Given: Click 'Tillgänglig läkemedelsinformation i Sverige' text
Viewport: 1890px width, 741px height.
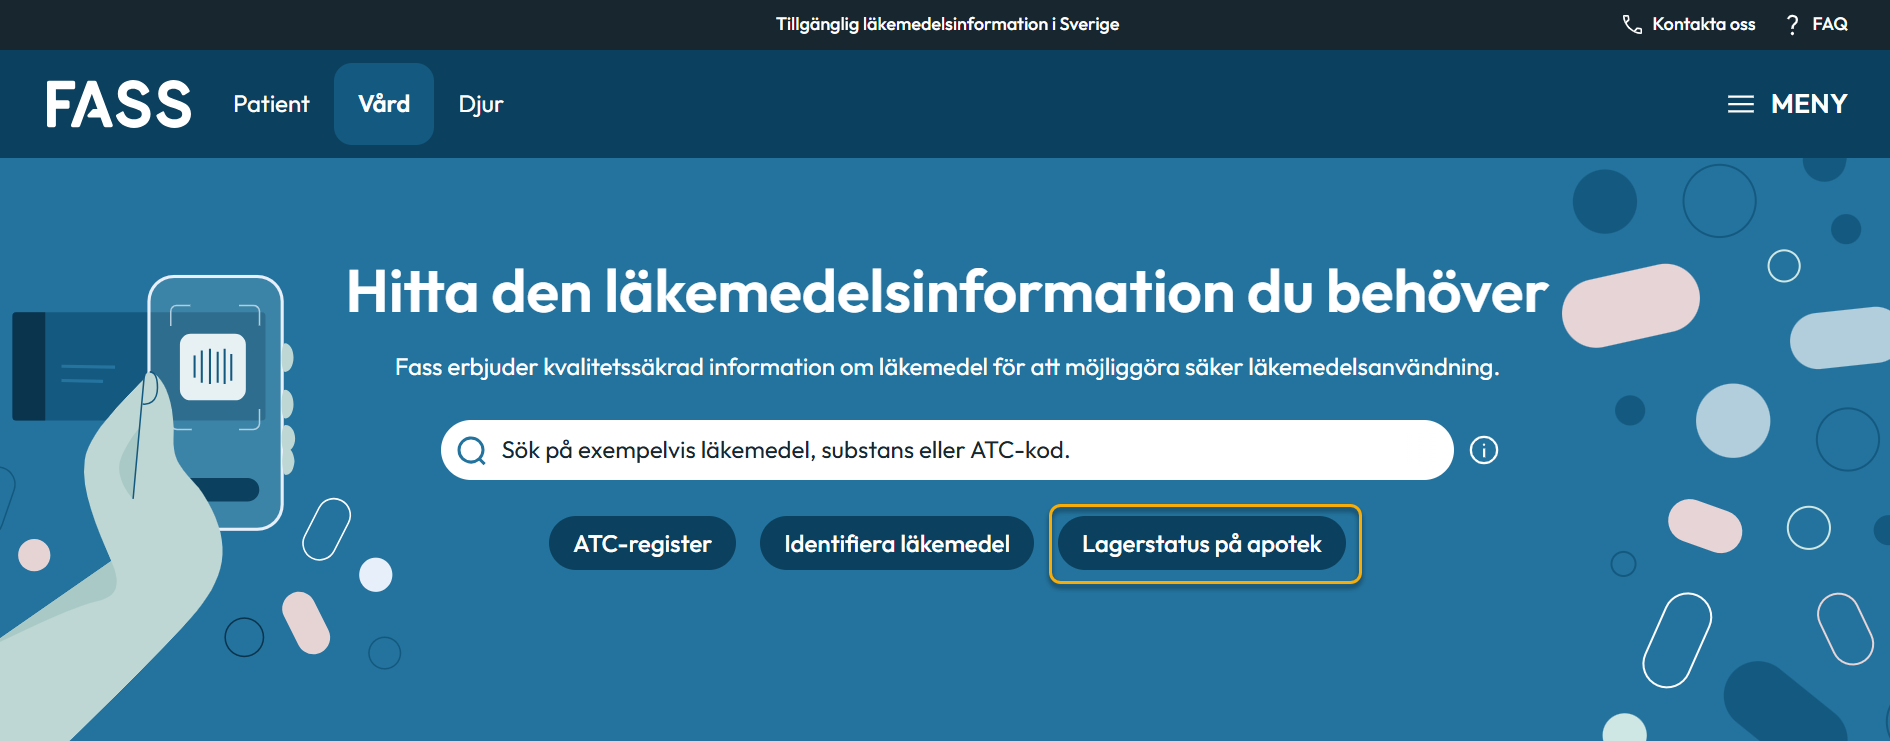Looking at the screenshot, I should point(947,24).
